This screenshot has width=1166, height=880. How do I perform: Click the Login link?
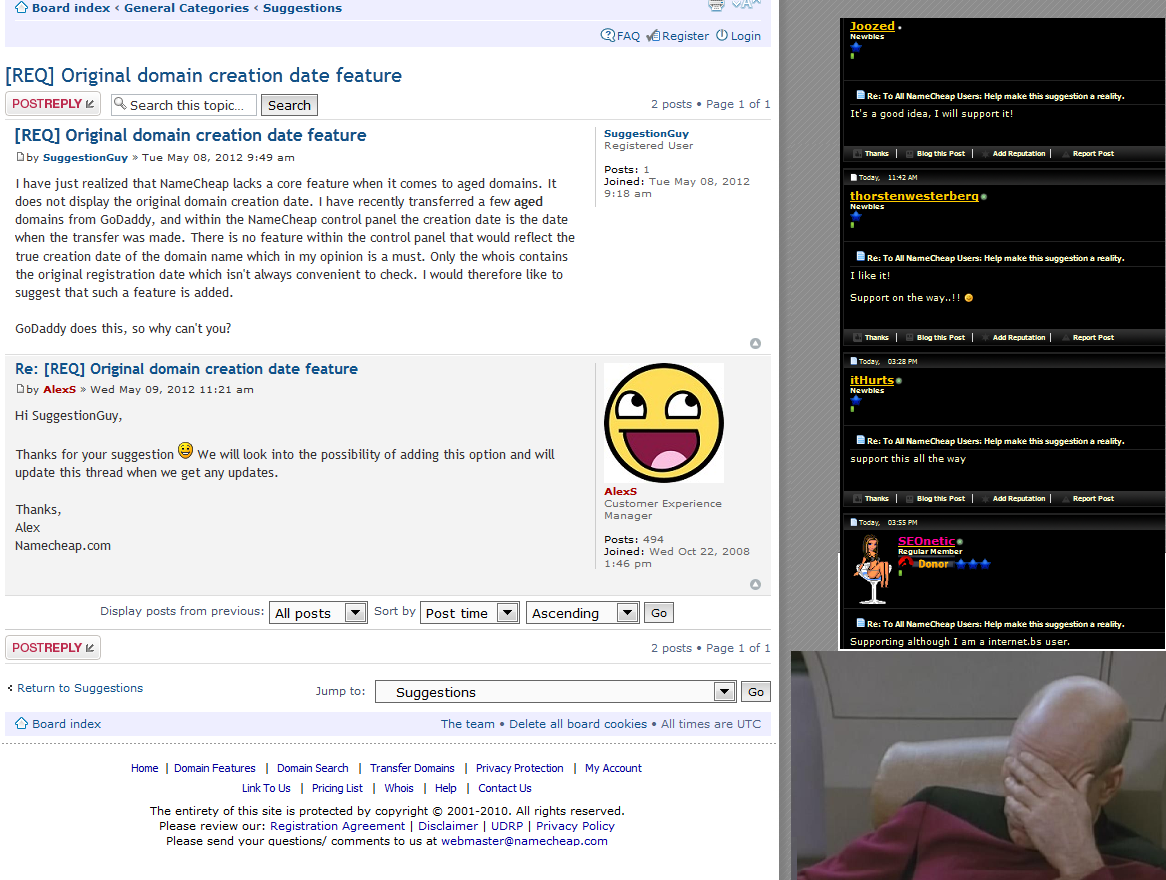(738, 36)
